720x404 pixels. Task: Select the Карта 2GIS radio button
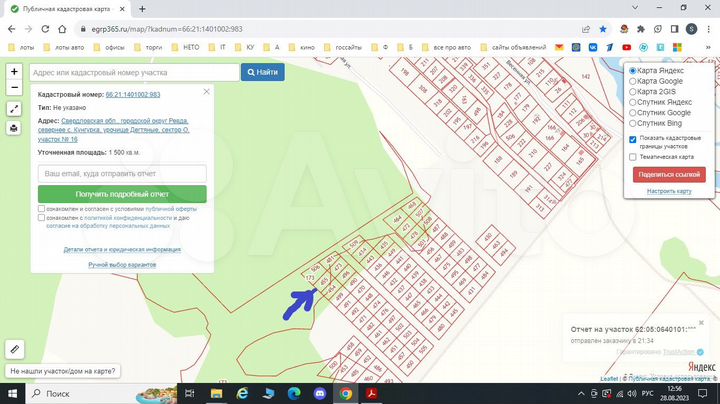pos(633,92)
